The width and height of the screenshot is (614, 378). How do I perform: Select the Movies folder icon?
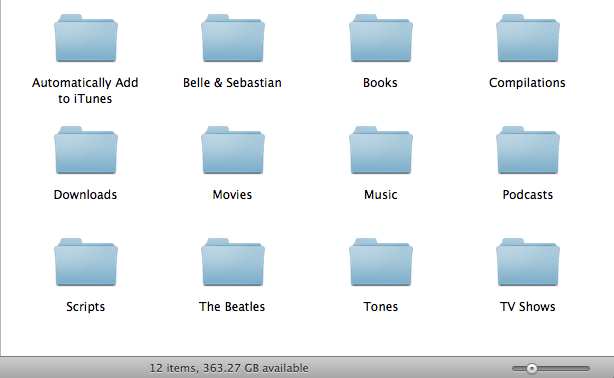click(233, 150)
